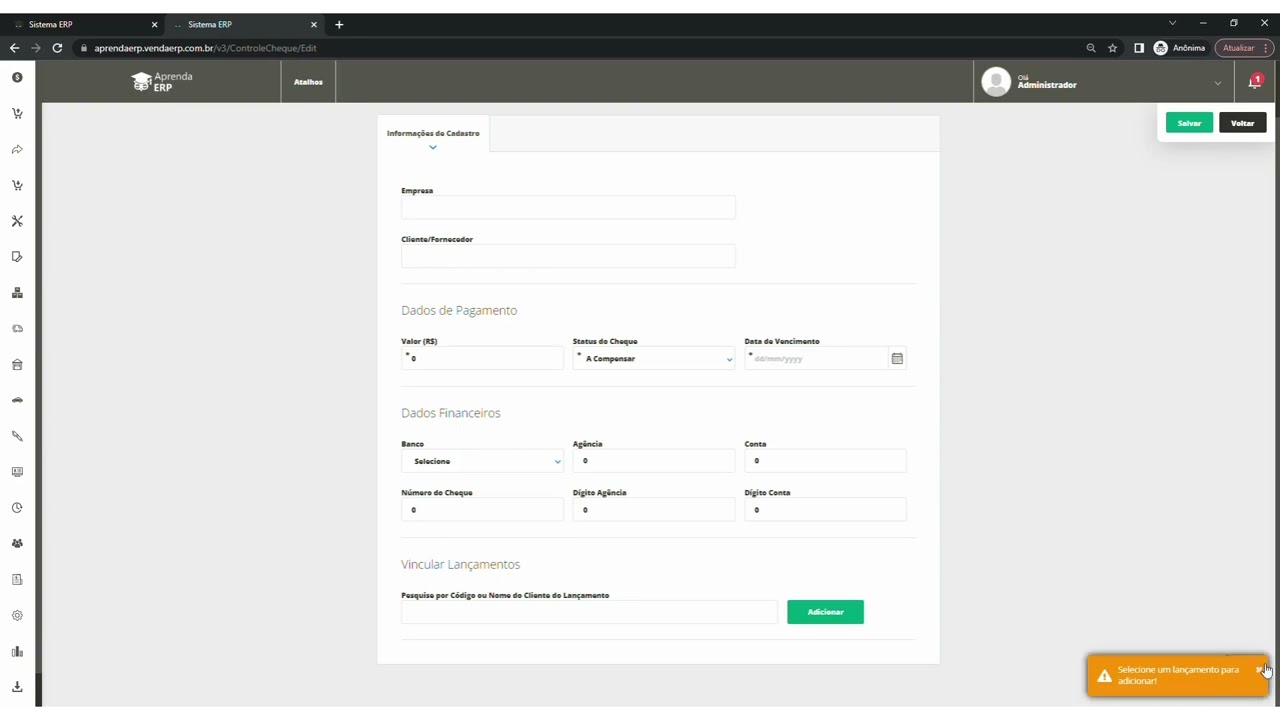Viewport: 1280px width, 720px height.
Task: Open the document report sidebar icon
Action: 17,580
